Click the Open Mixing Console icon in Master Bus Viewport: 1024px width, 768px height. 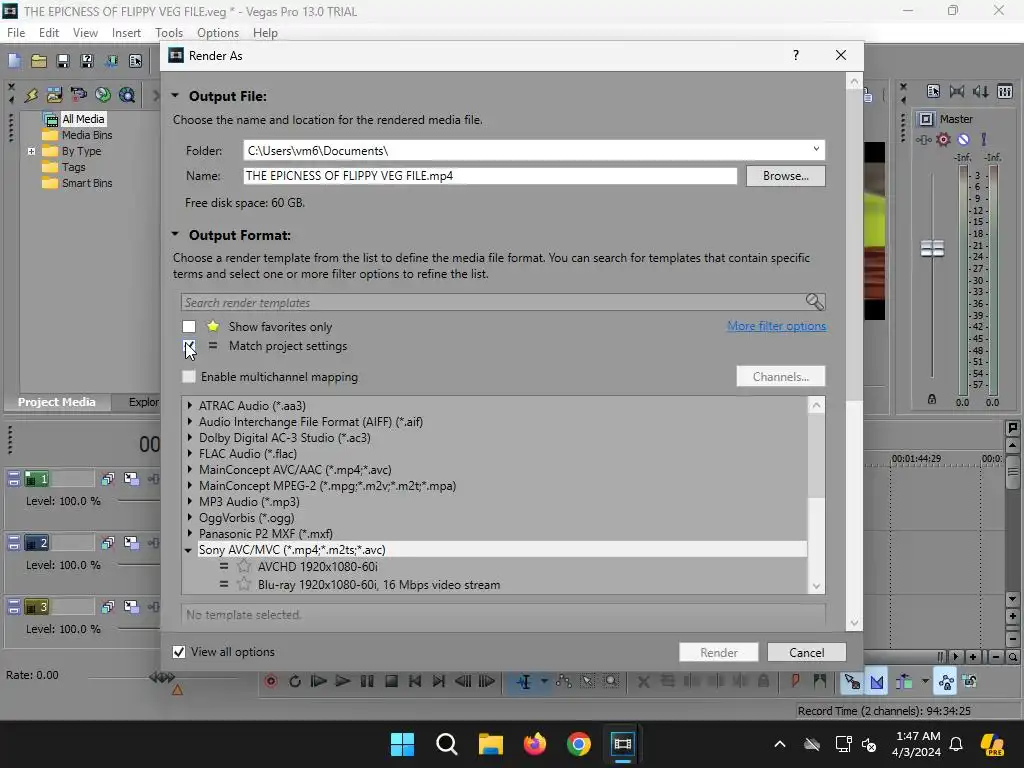[x=1005, y=91]
